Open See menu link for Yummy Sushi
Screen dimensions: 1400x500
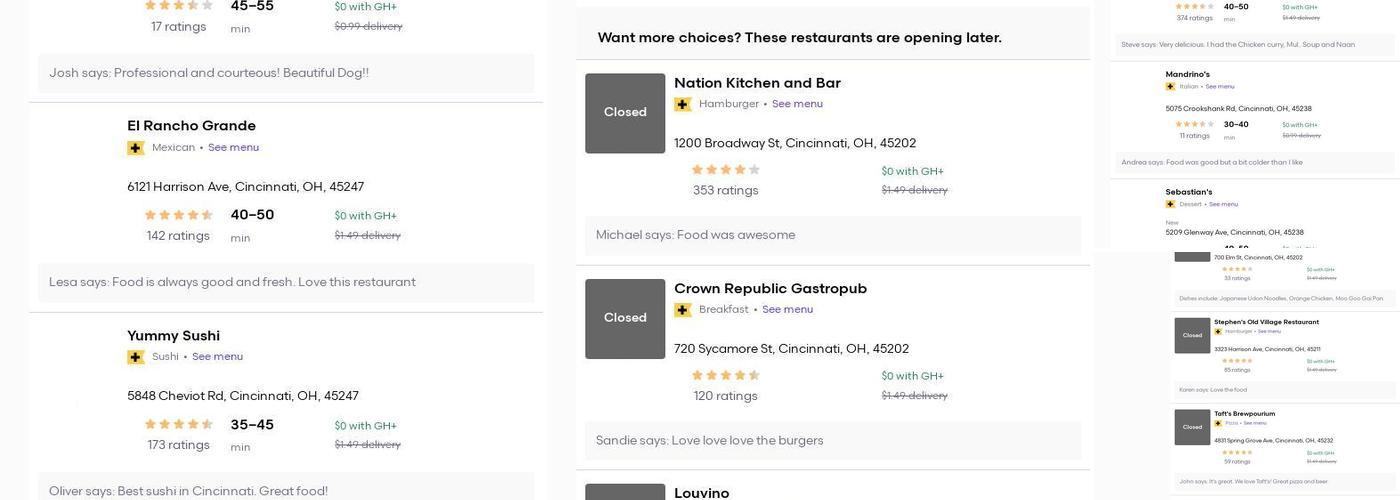(217, 357)
